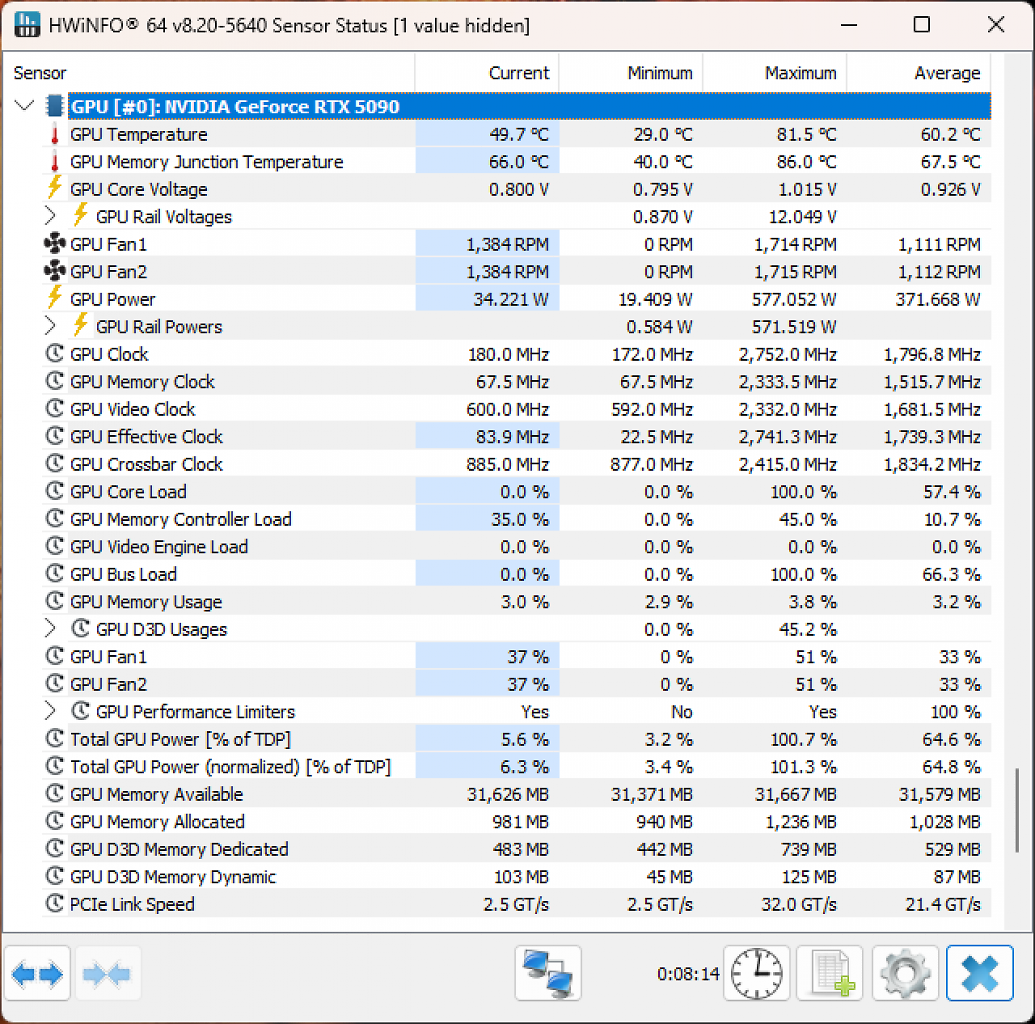Click the clock reset timer icon
This screenshot has height=1024, width=1035.
click(756, 973)
